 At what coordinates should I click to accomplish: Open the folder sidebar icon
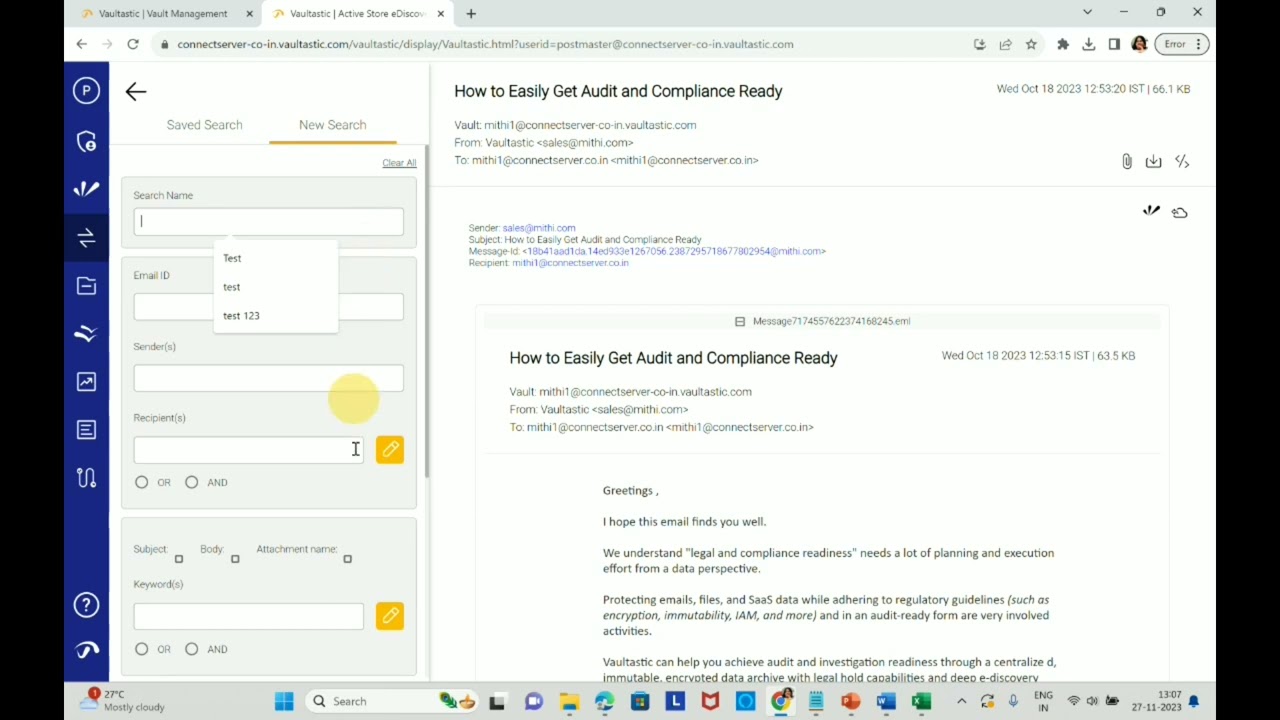(86, 286)
